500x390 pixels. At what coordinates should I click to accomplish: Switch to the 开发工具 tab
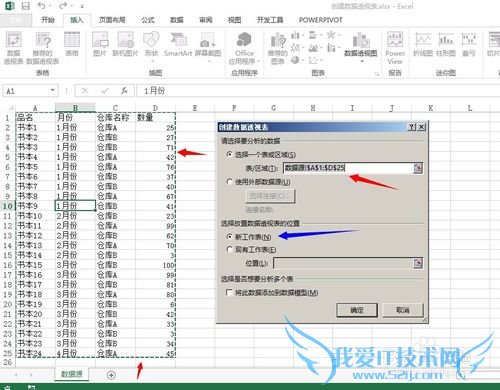point(270,20)
